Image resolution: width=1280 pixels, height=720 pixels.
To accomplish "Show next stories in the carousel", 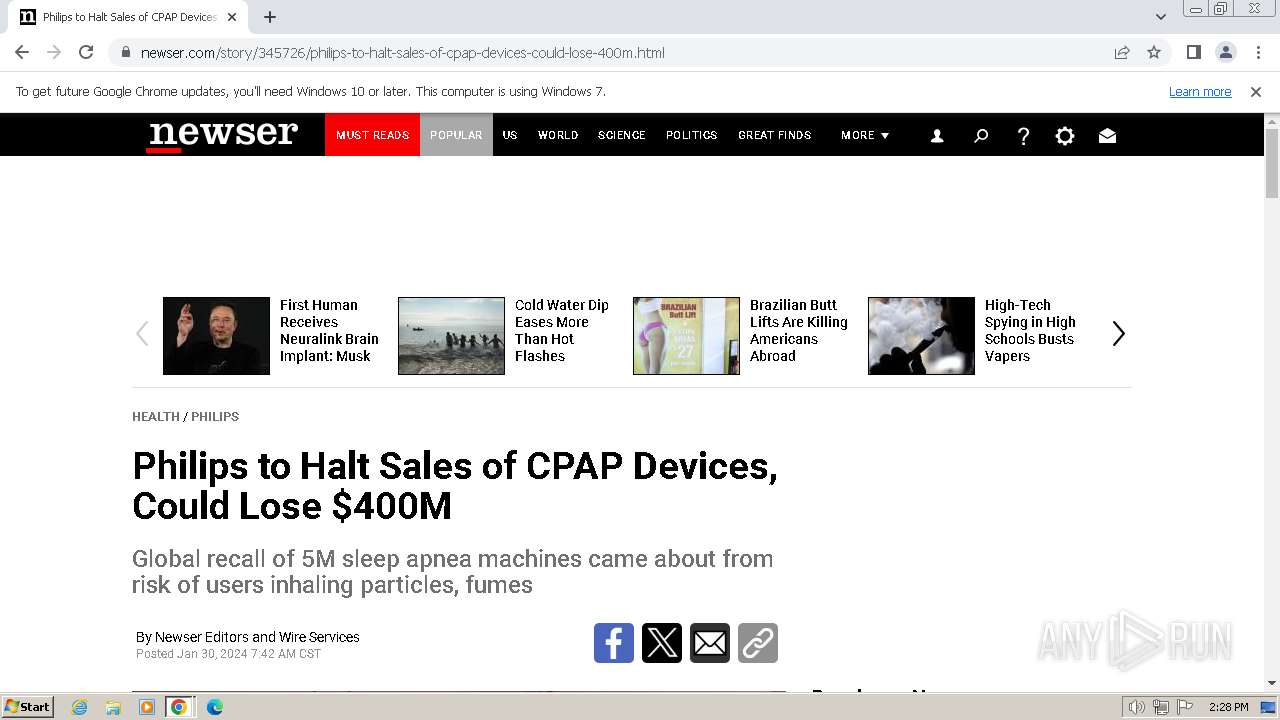I will tap(1119, 334).
